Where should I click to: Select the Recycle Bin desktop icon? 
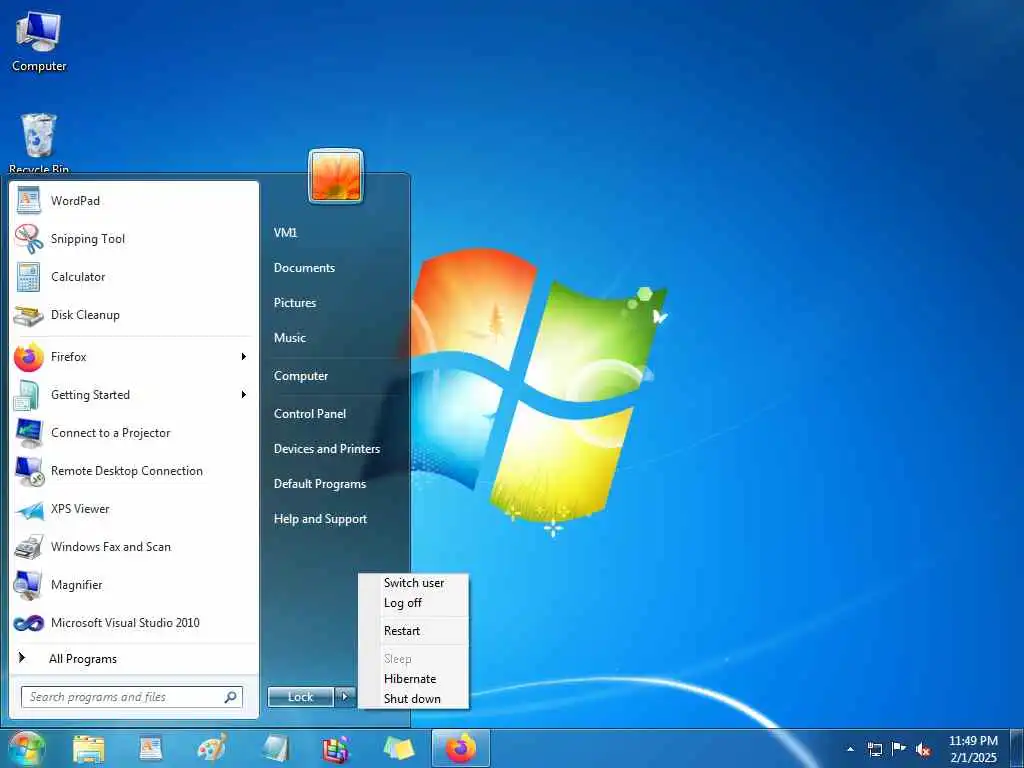click(x=39, y=144)
